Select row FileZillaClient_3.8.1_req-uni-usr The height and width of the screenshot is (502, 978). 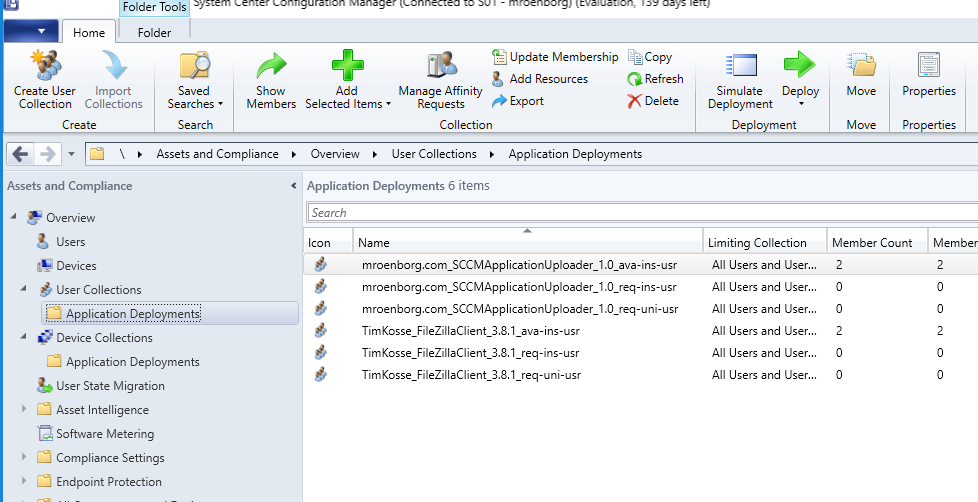pos(641,375)
